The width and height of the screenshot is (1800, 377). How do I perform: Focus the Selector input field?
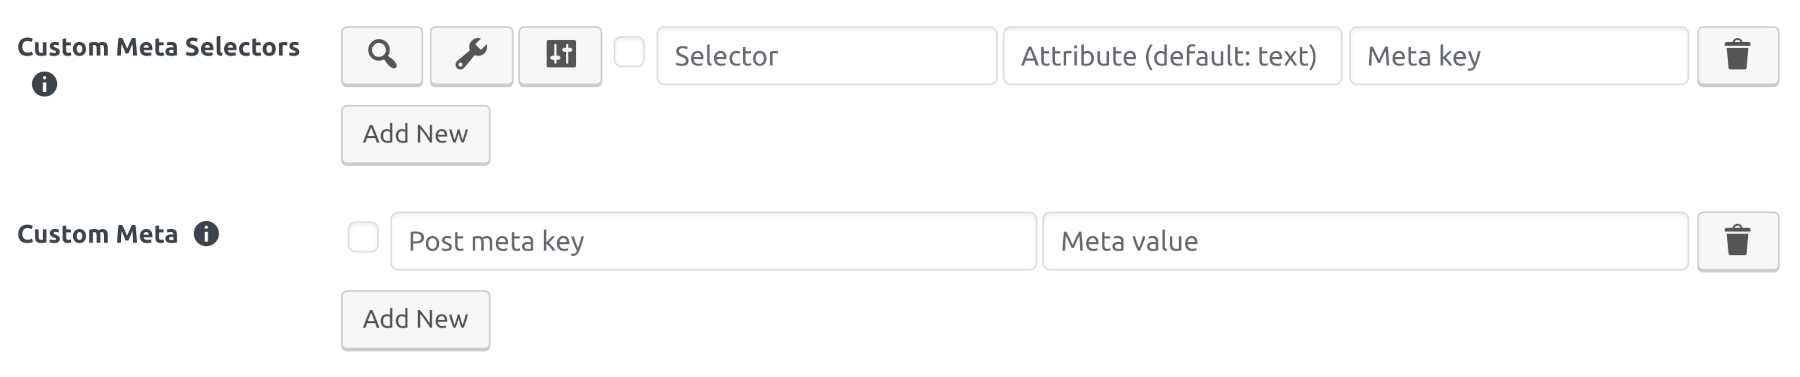pos(827,56)
